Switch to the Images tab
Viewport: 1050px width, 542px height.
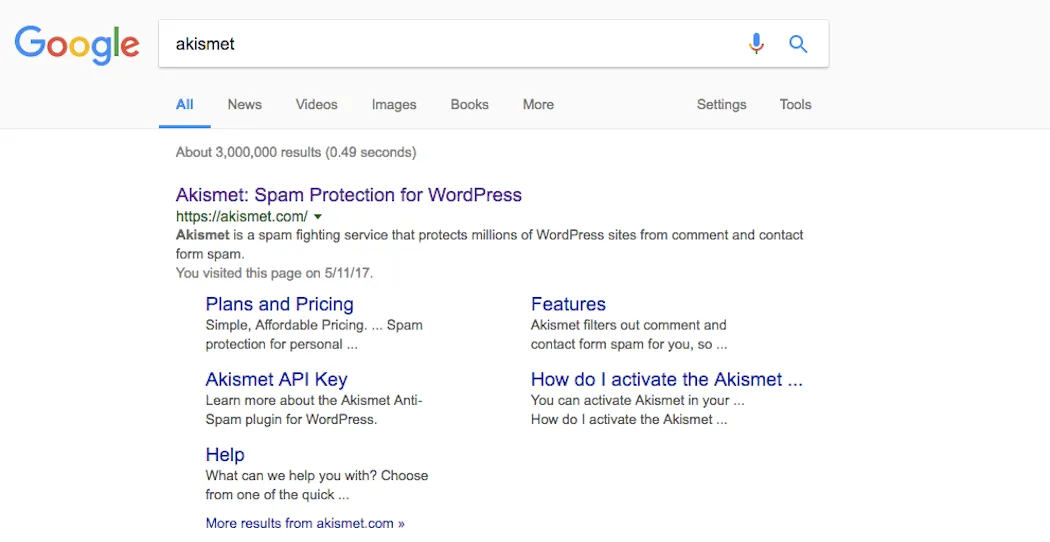point(394,104)
